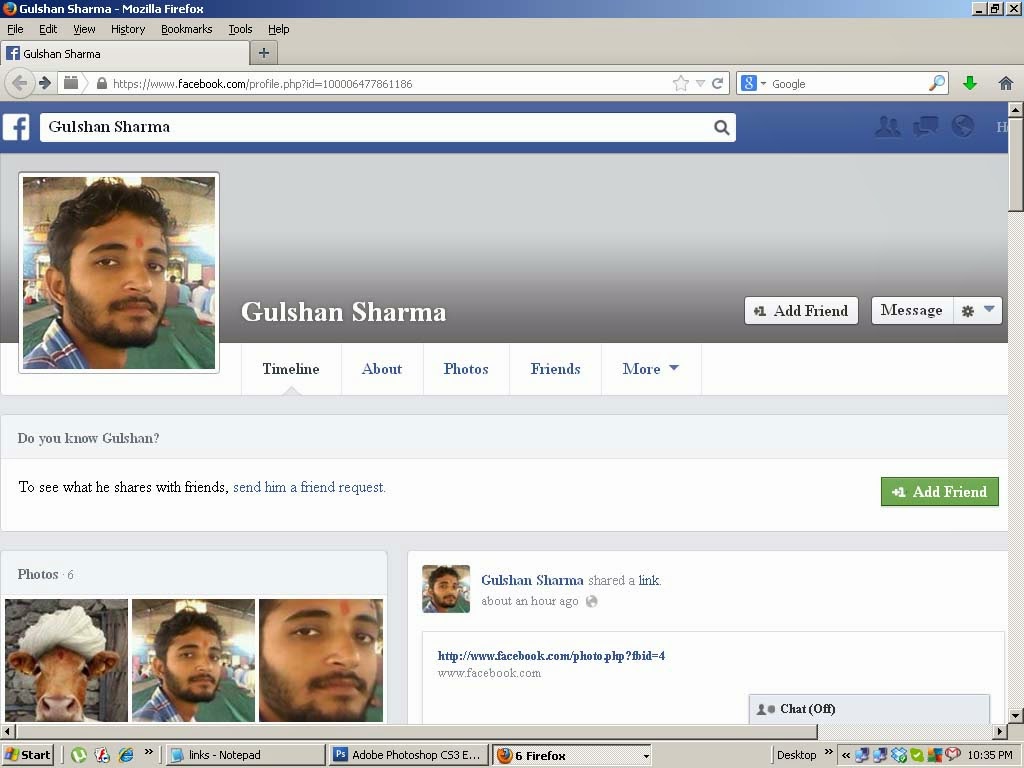Open the dropdown arrow beside the gear
This screenshot has height=768, width=1024.
point(989,309)
